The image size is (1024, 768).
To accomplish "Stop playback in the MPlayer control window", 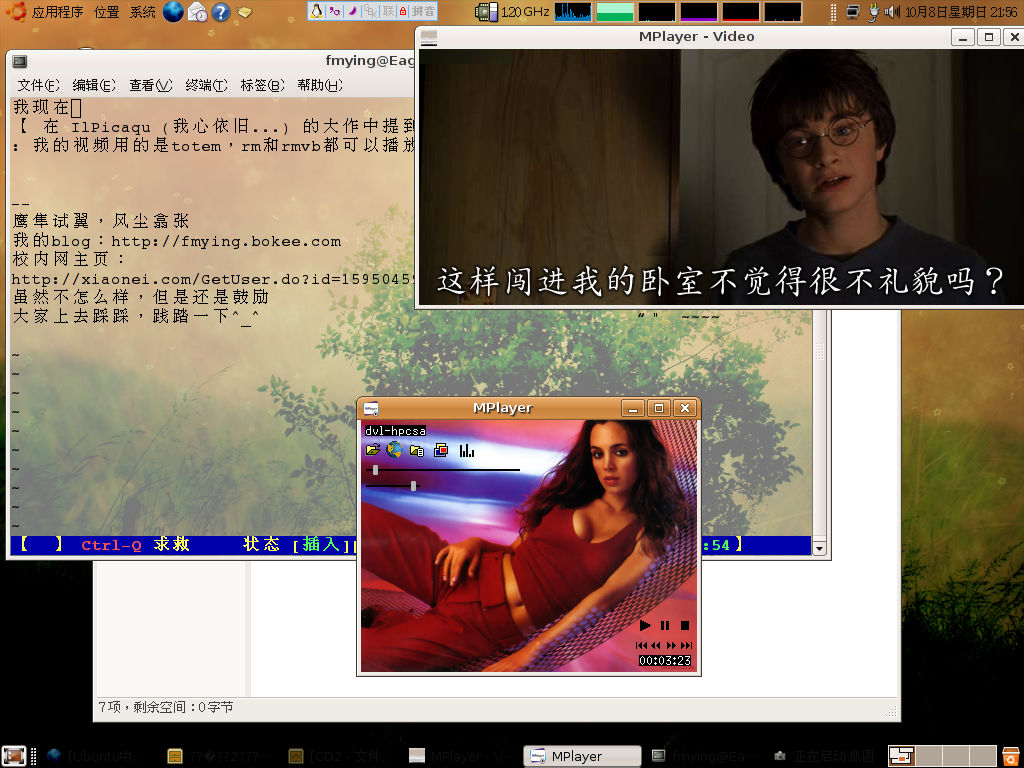I will point(684,626).
